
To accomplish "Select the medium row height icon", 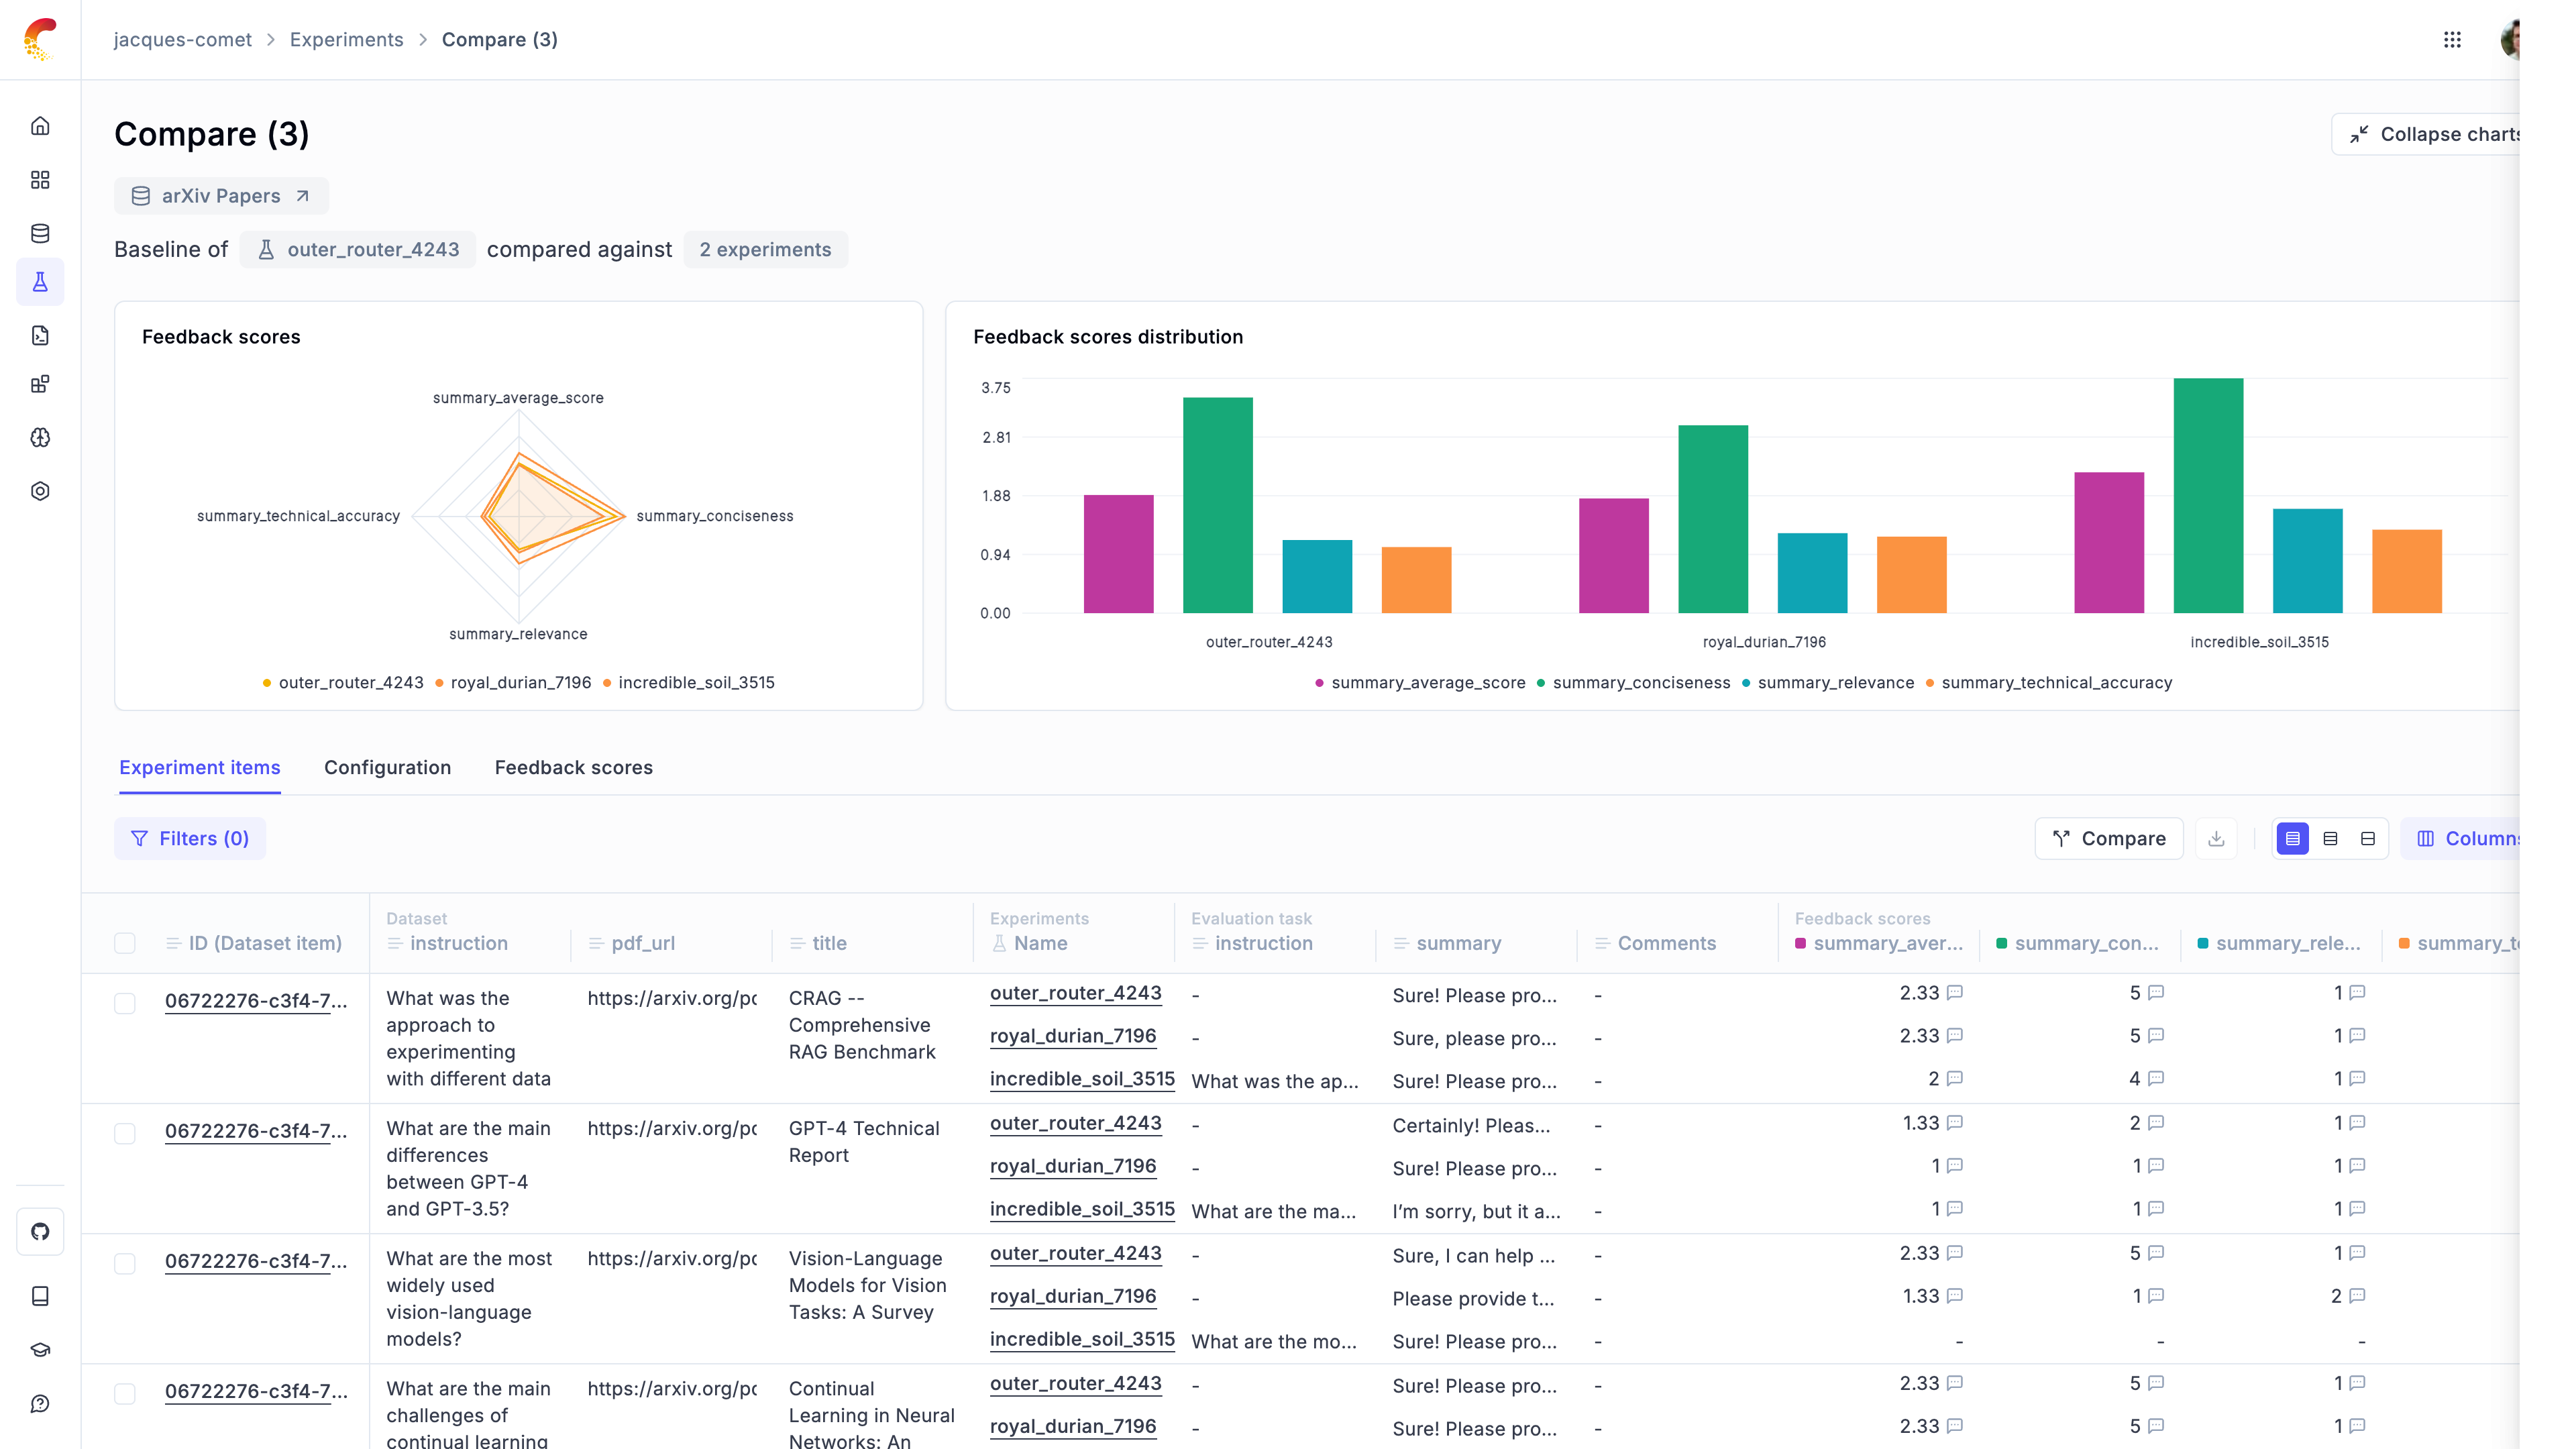I will pos(2330,838).
